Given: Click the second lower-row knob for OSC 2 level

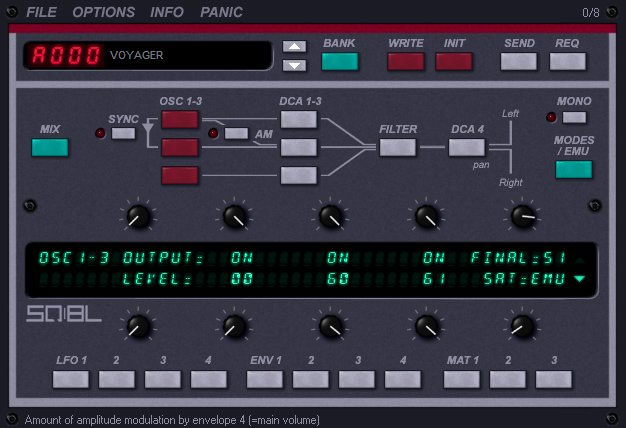Looking at the screenshot, I should 235,327.
